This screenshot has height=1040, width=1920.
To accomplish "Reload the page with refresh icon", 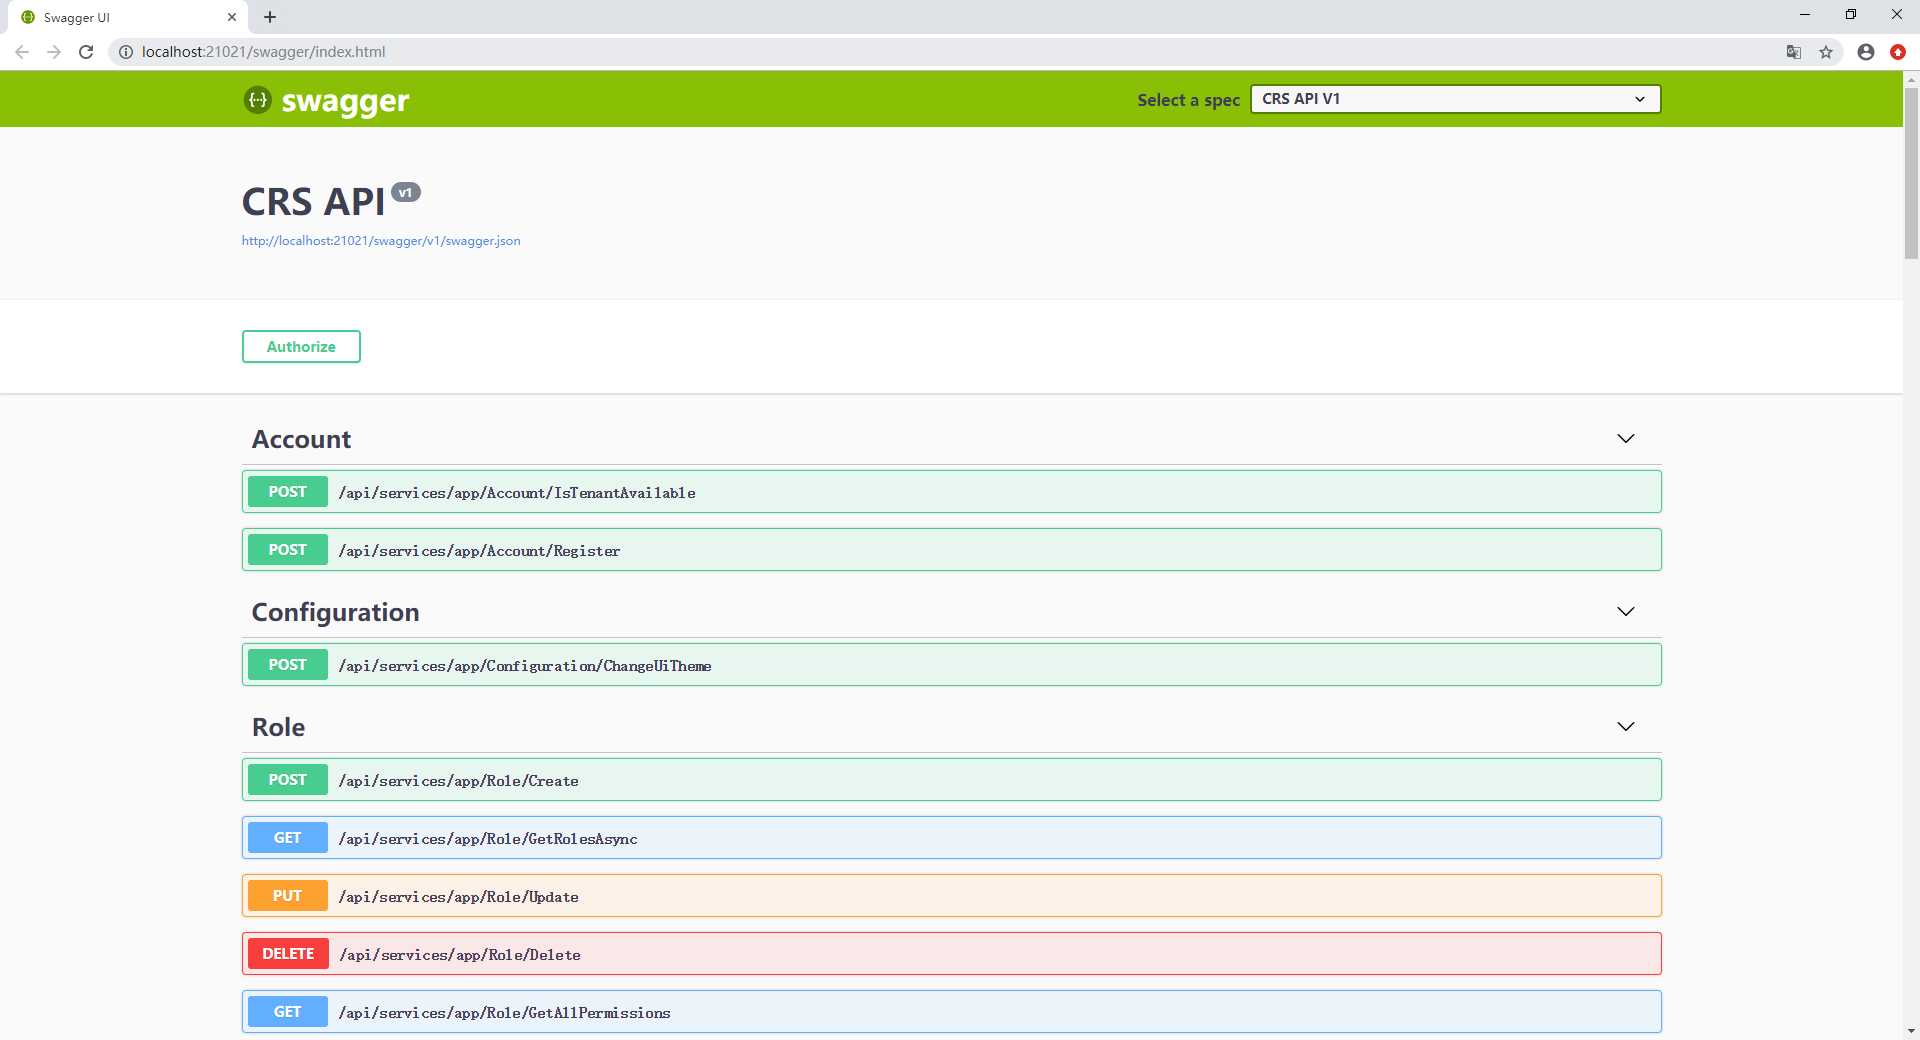I will click(x=86, y=52).
